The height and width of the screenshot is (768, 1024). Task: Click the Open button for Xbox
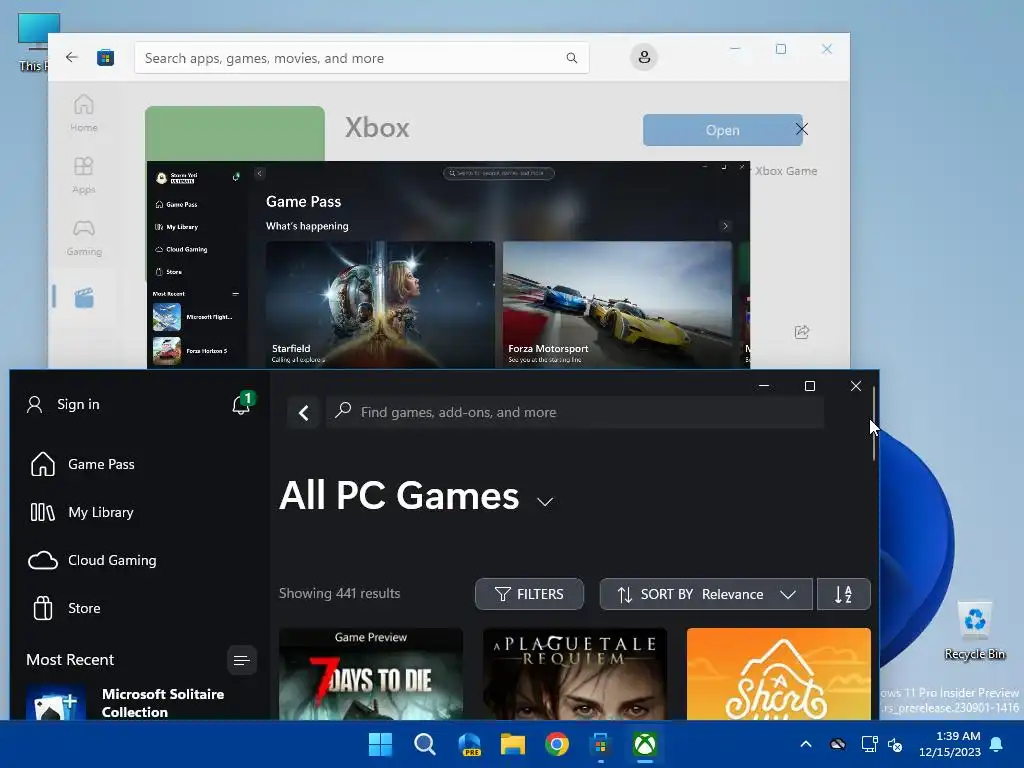coord(722,130)
